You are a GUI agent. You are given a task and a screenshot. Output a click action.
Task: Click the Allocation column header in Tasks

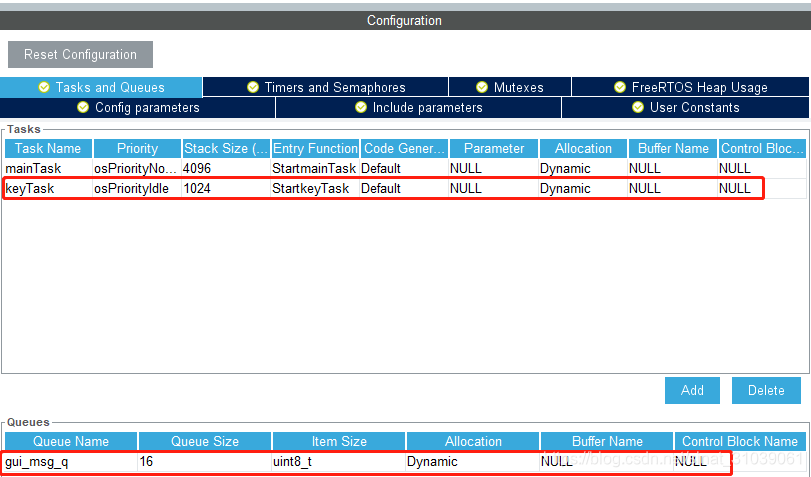pos(583,148)
